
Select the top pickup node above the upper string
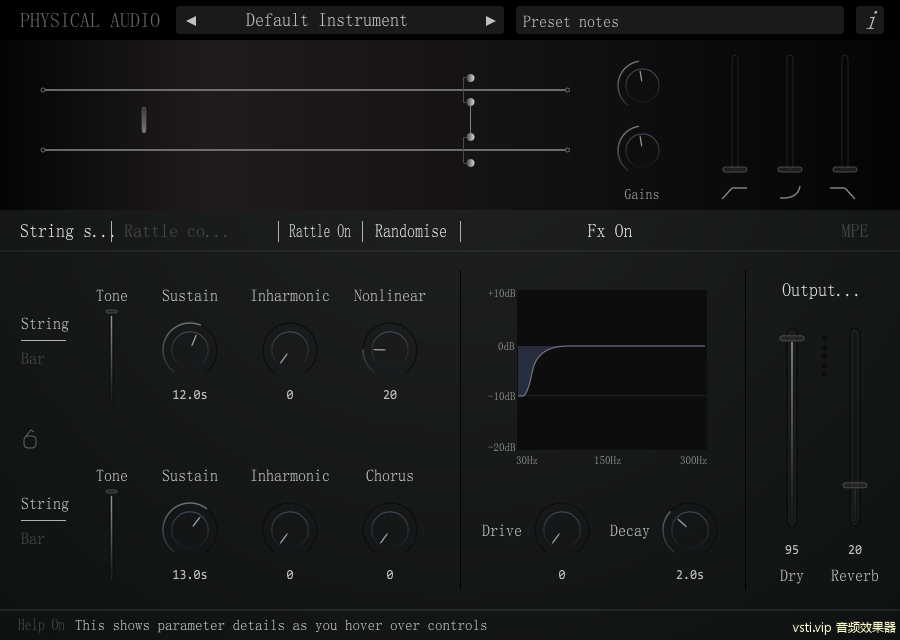470,78
